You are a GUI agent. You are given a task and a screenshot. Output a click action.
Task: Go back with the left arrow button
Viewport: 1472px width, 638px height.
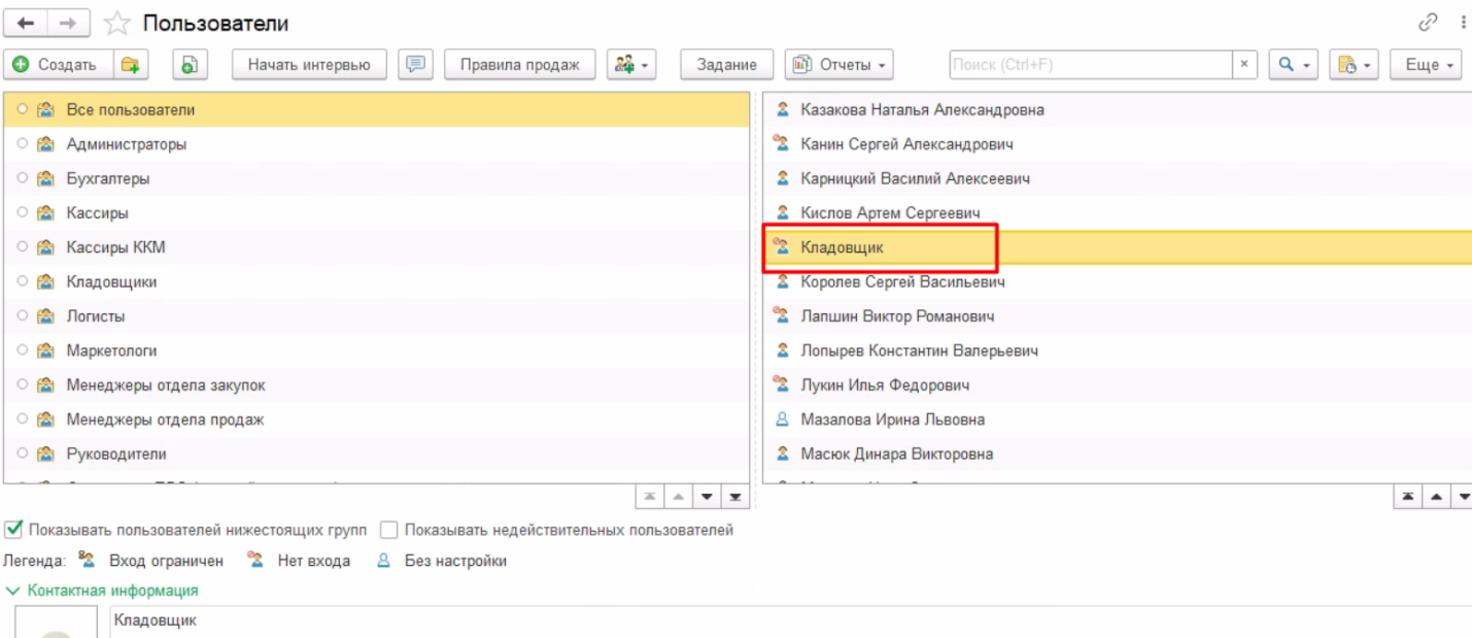tap(26, 23)
